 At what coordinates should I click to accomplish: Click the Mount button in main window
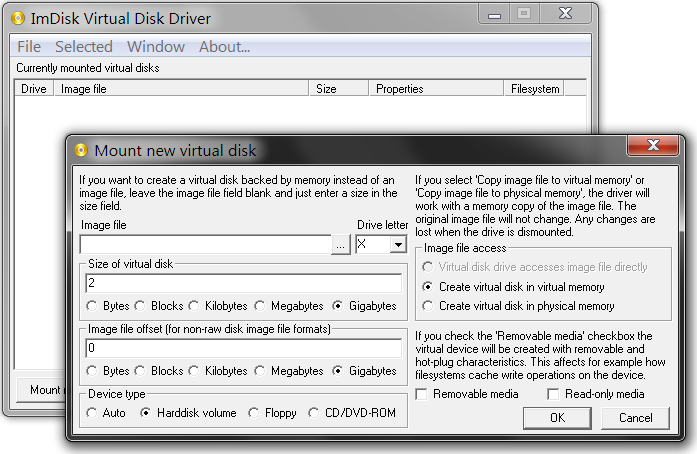(x=42, y=390)
